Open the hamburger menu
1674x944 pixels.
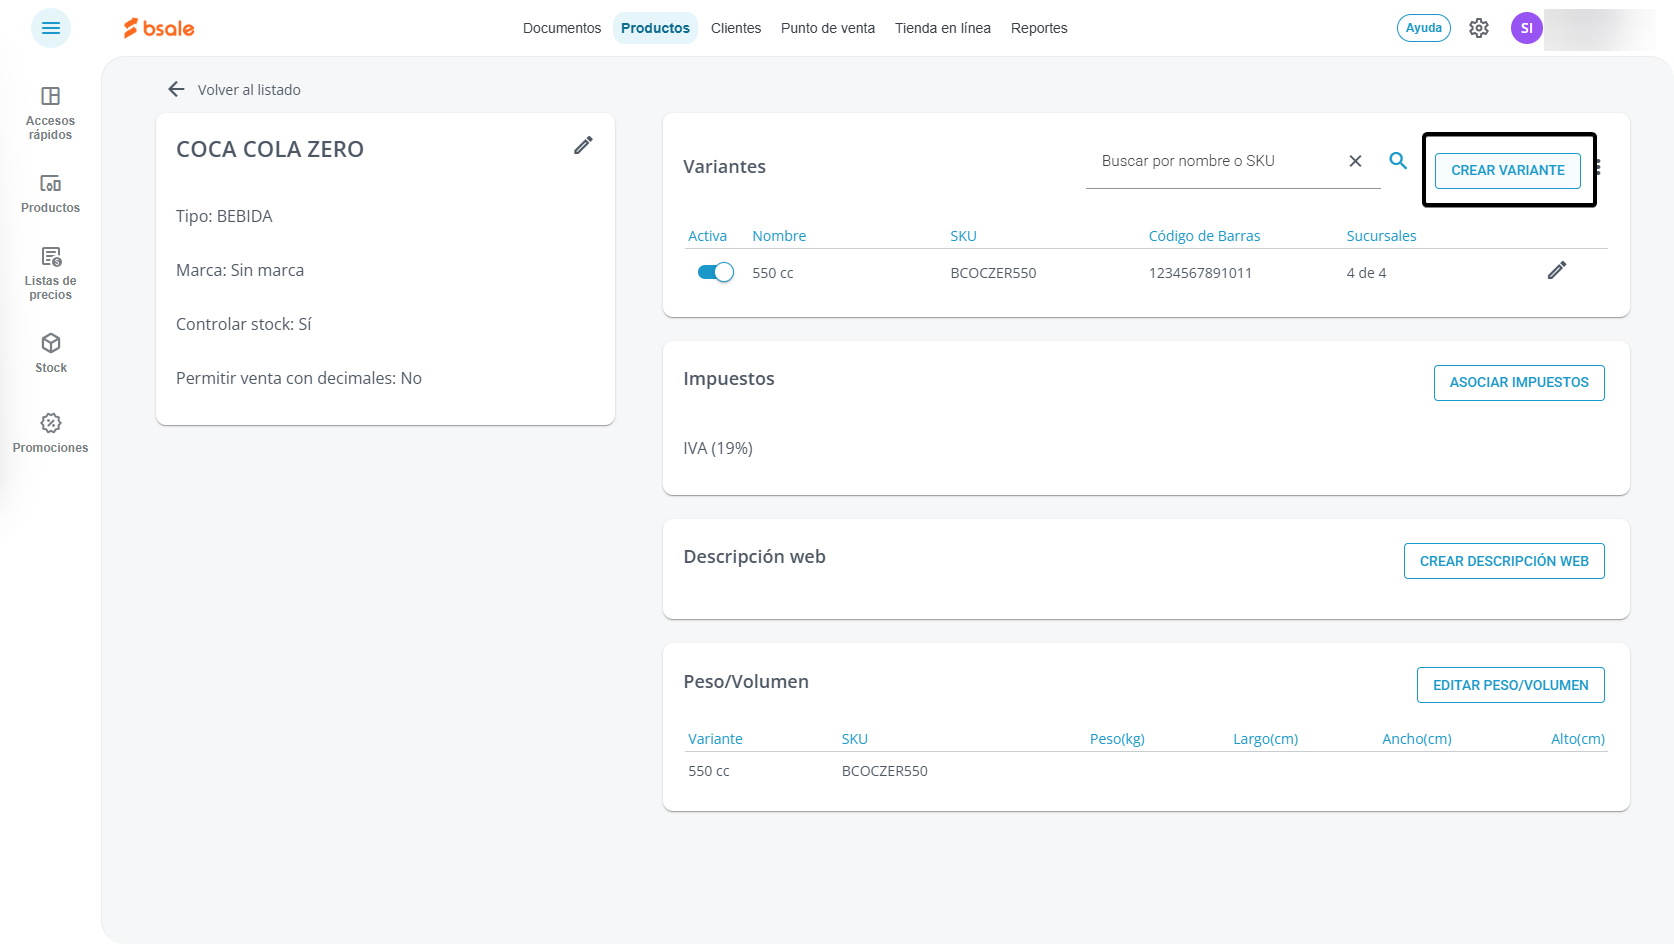tap(51, 28)
